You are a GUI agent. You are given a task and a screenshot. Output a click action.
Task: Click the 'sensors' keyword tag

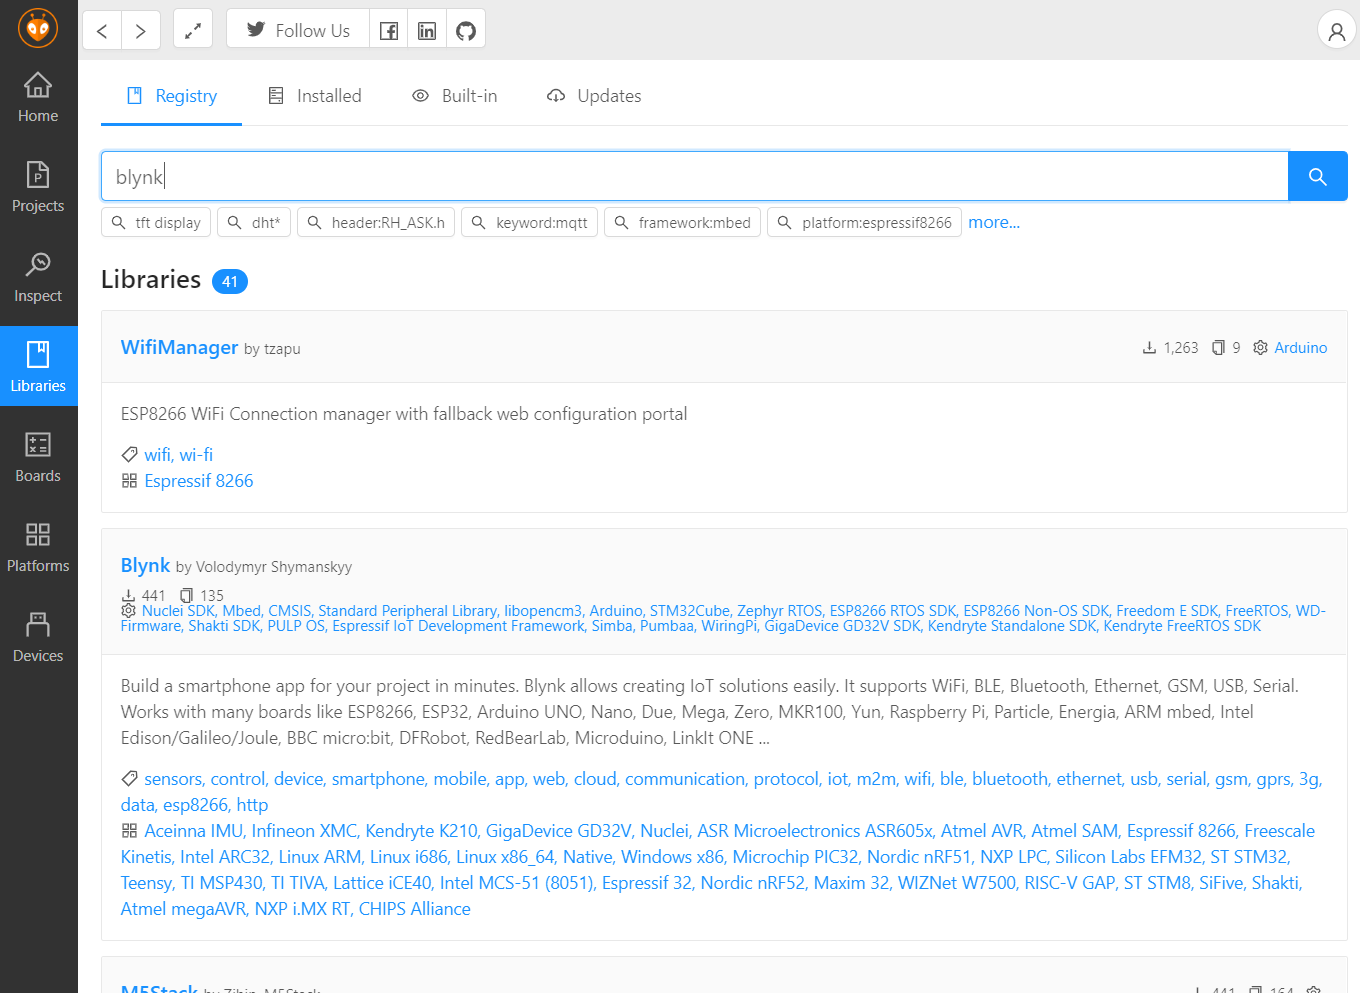(174, 779)
